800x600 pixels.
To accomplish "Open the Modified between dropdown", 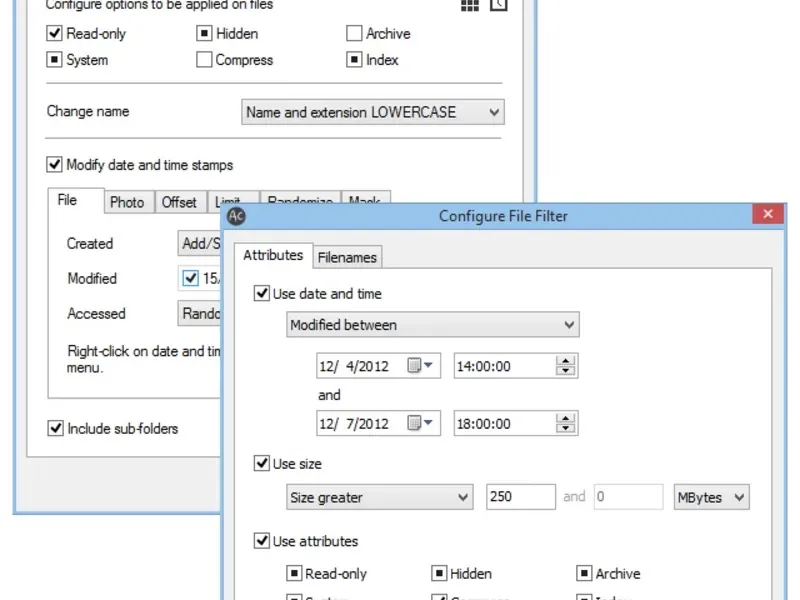I will (433, 324).
